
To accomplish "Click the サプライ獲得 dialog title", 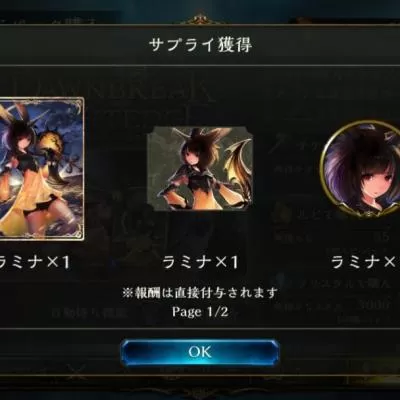I will tap(200, 44).
